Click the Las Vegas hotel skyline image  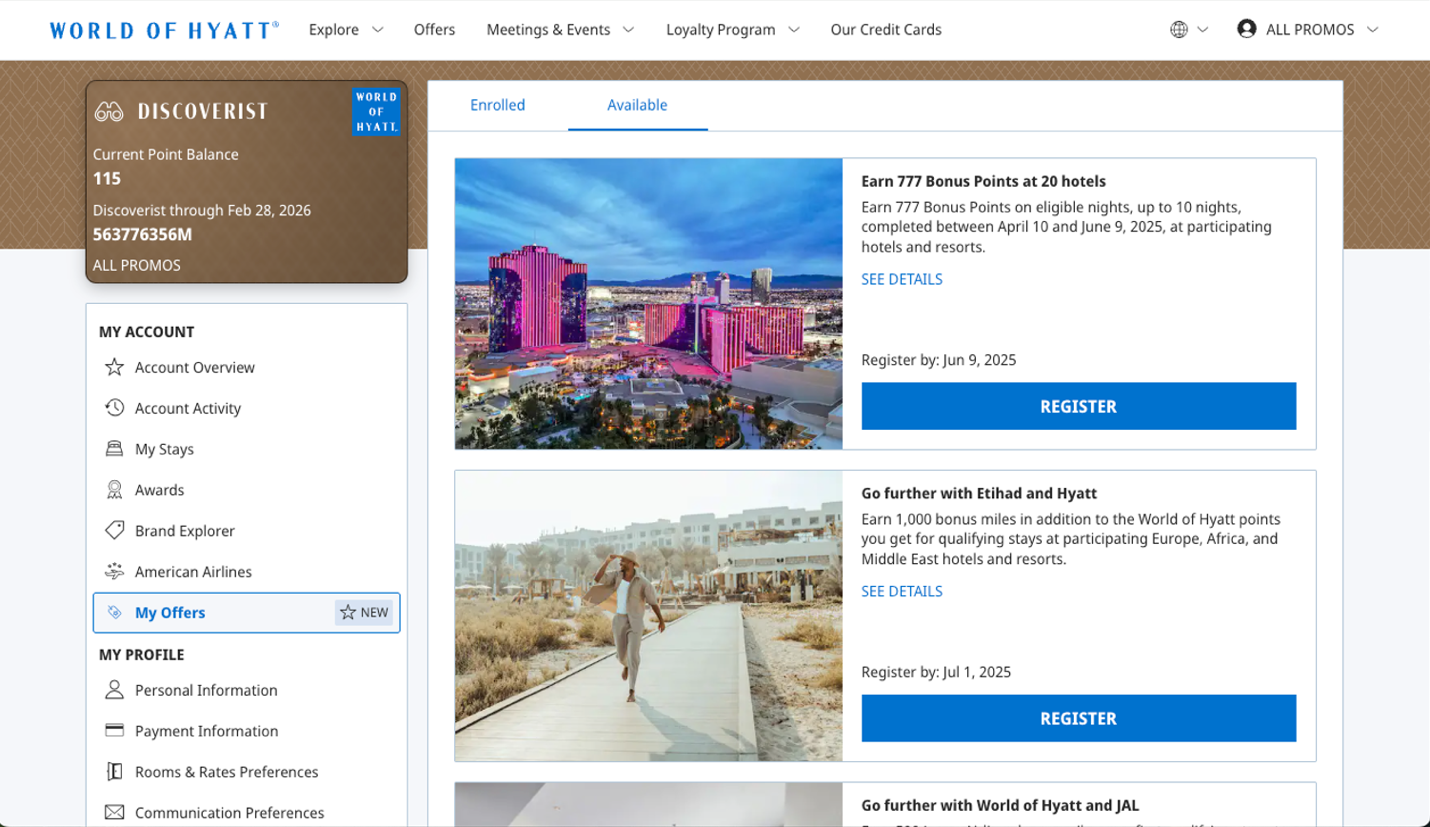(x=649, y=304)
